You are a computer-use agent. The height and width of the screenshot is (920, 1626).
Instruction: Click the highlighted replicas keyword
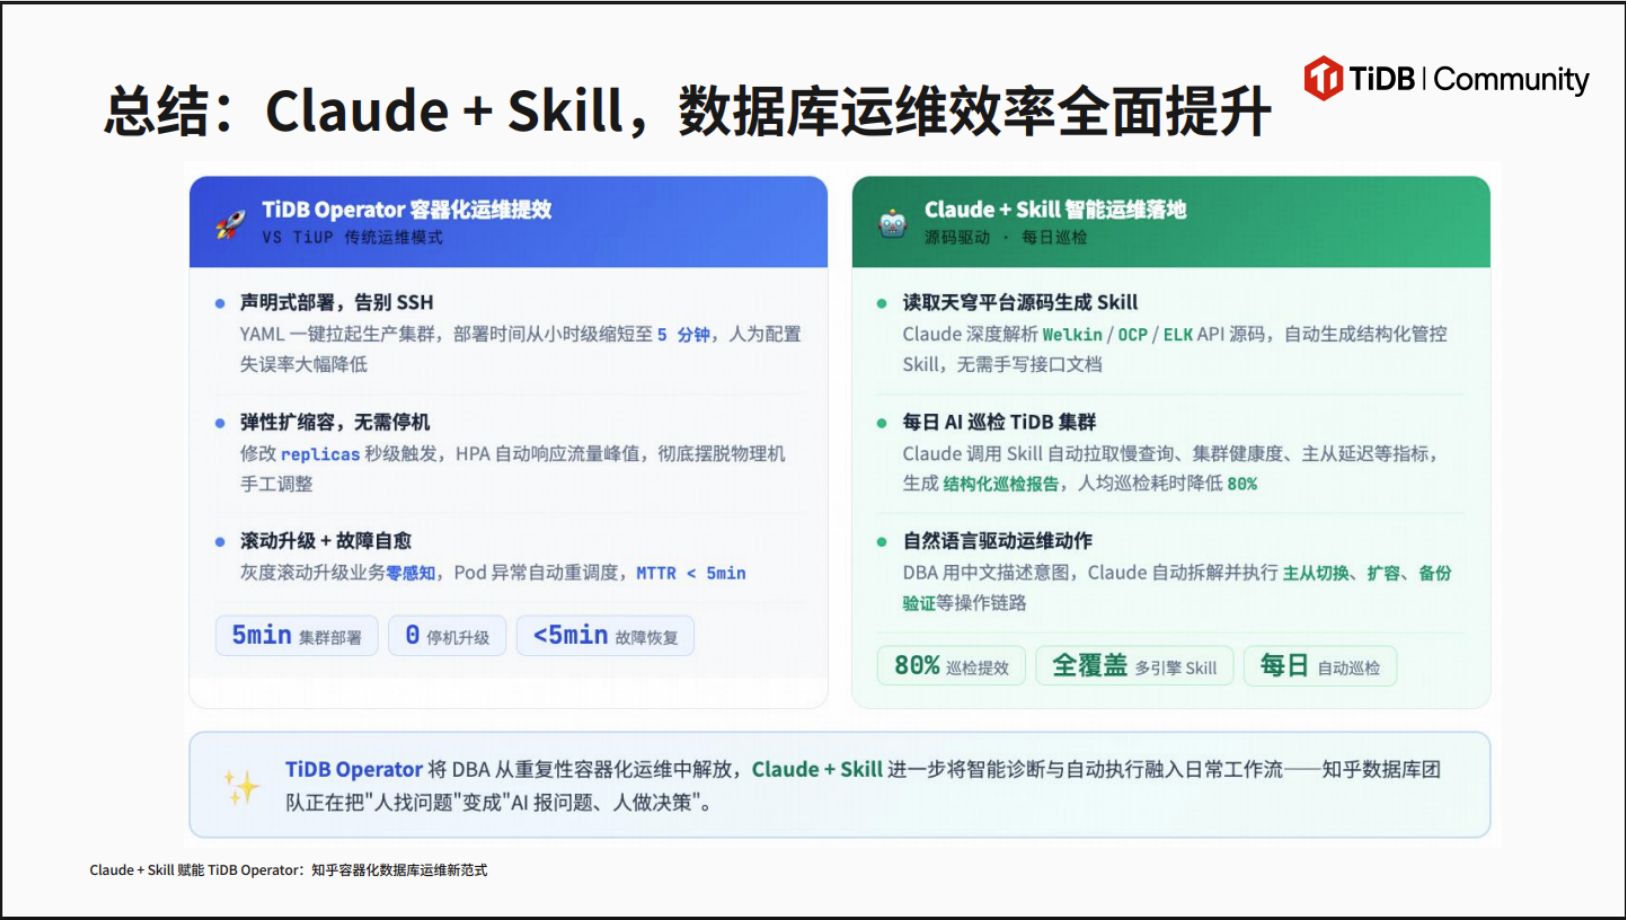pyautogui.click(x=320, y=454)
